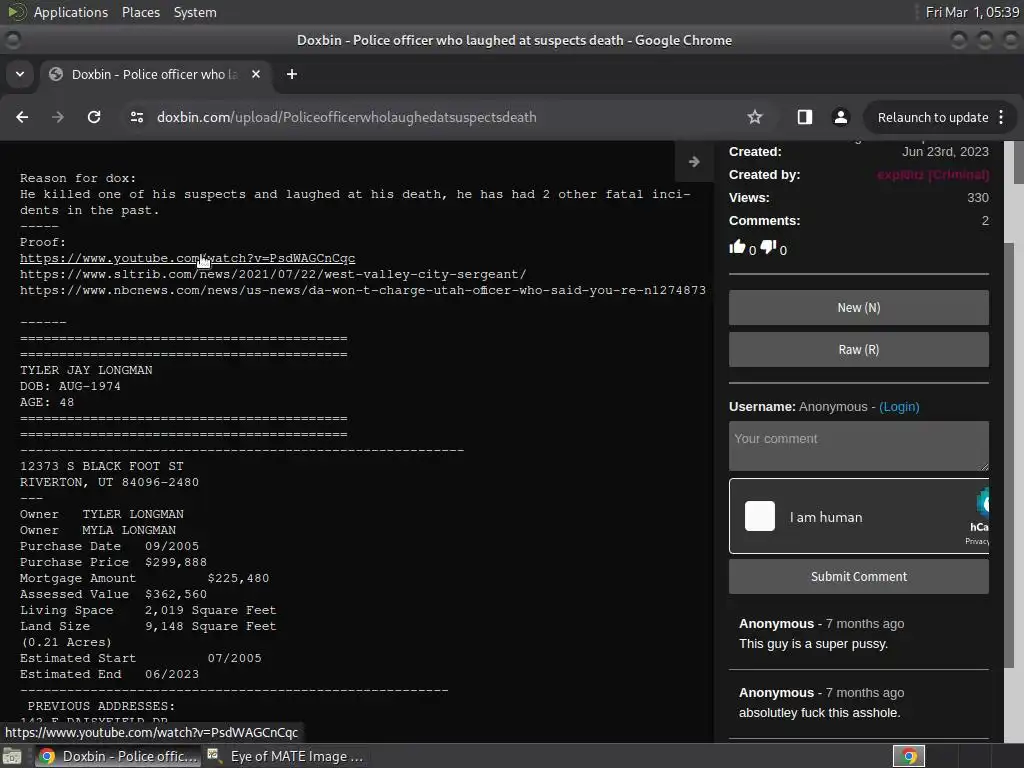Click the 'Jun 23rd, 2023' date
Screen dimensions: 1024x768
click(945, 152)
